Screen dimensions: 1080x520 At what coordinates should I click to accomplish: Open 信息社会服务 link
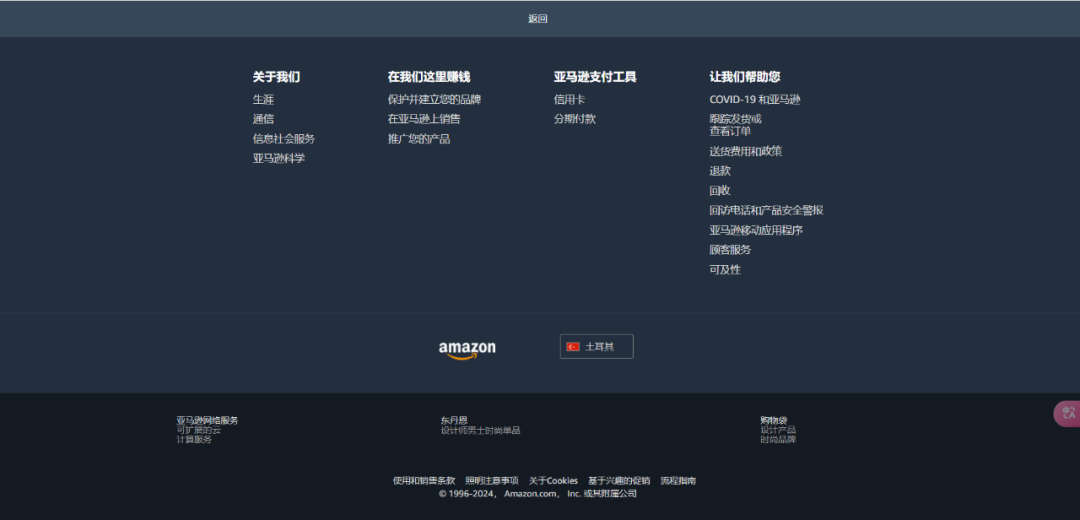(x=284, y=139)
